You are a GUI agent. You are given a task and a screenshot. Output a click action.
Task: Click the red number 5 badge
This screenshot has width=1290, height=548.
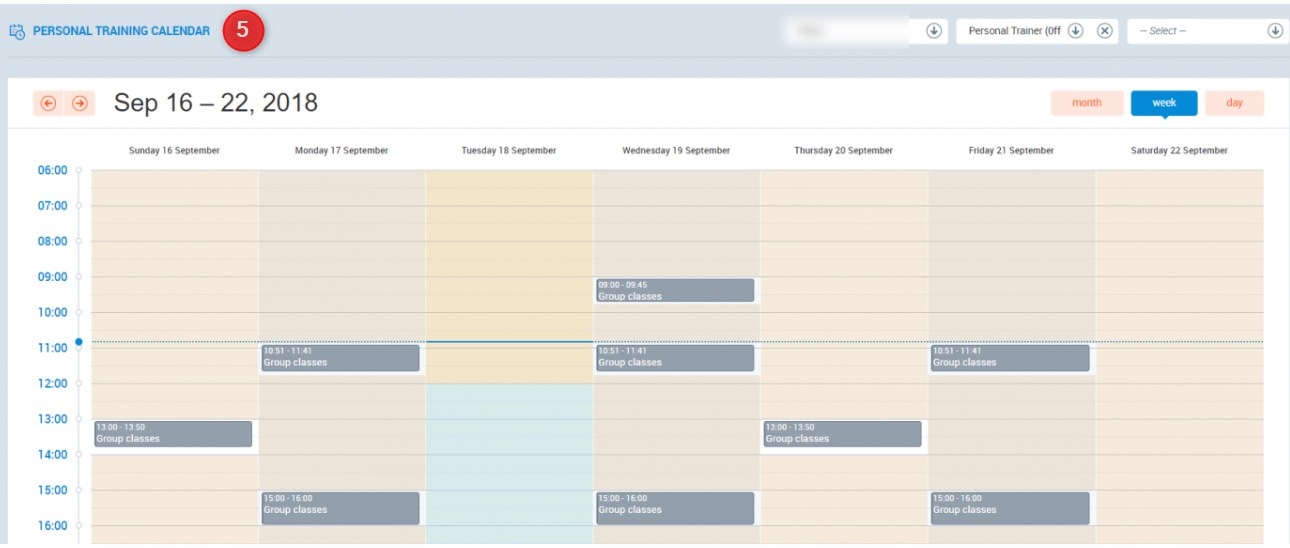[243, 31]
